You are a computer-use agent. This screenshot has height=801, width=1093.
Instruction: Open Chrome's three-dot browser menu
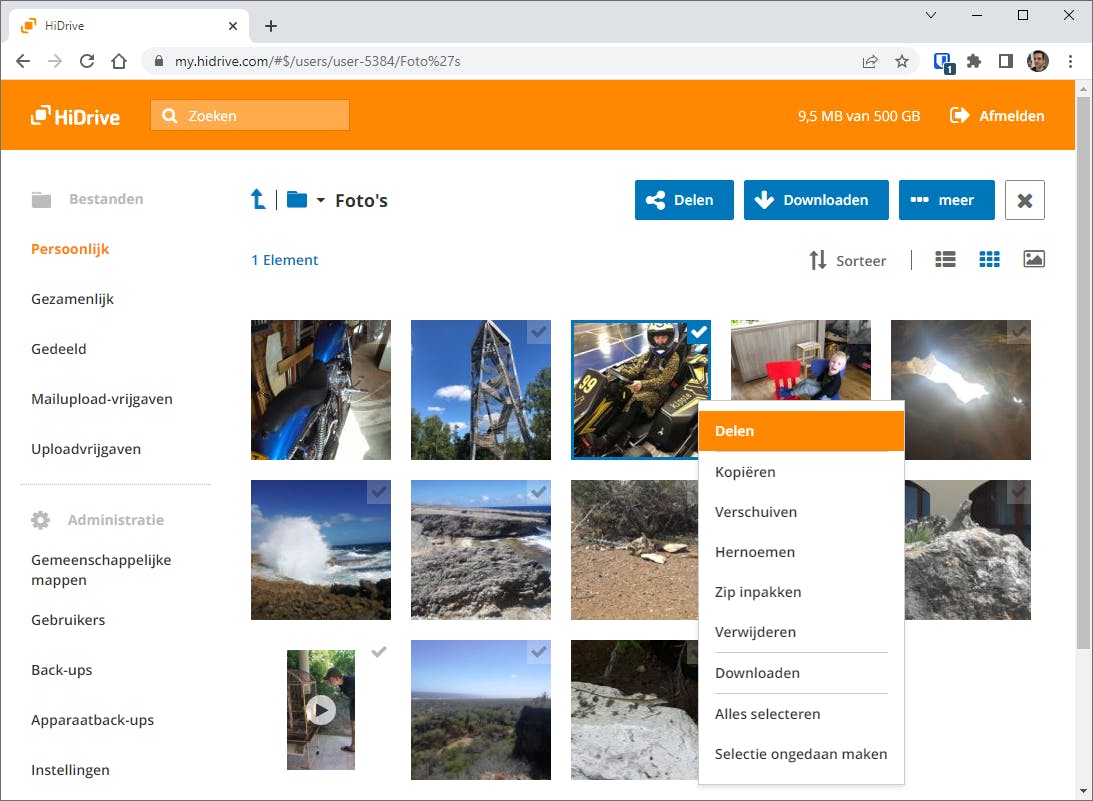[1071, 61]
